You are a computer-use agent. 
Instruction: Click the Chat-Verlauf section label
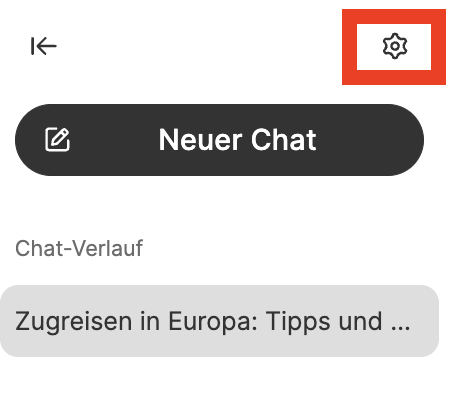[79, 248]
